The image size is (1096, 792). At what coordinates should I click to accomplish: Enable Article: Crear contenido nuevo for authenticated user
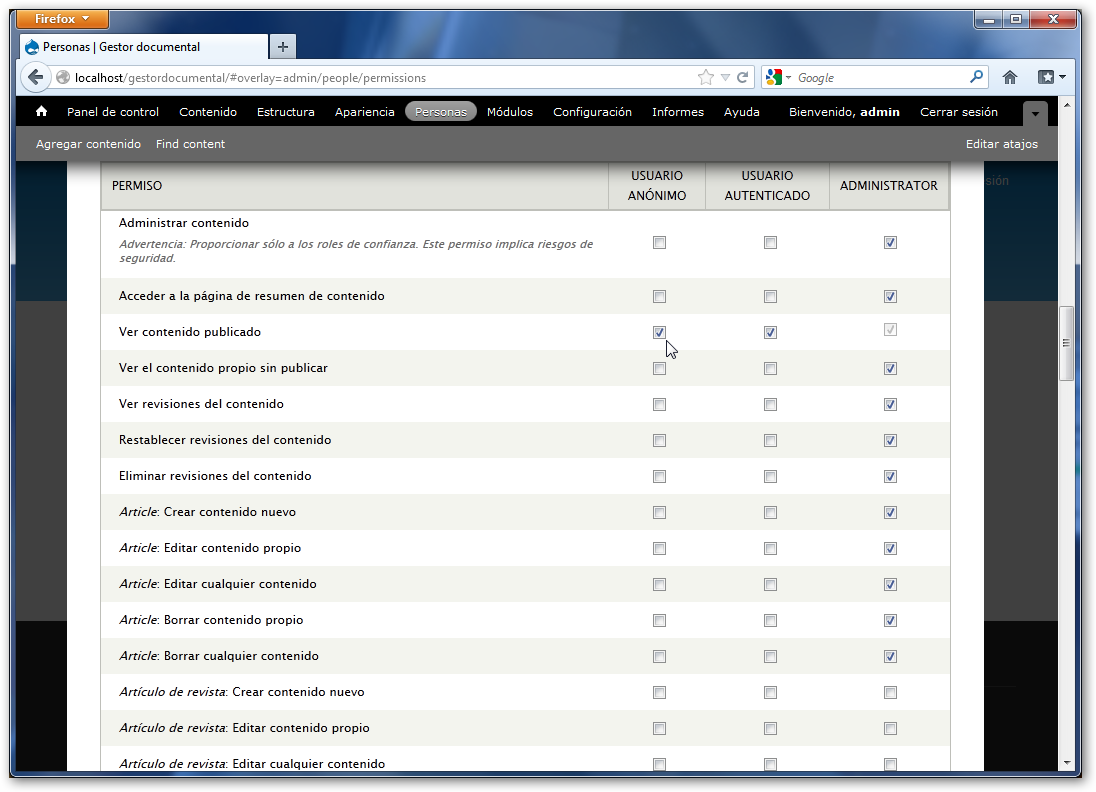[x=770, y=513]
